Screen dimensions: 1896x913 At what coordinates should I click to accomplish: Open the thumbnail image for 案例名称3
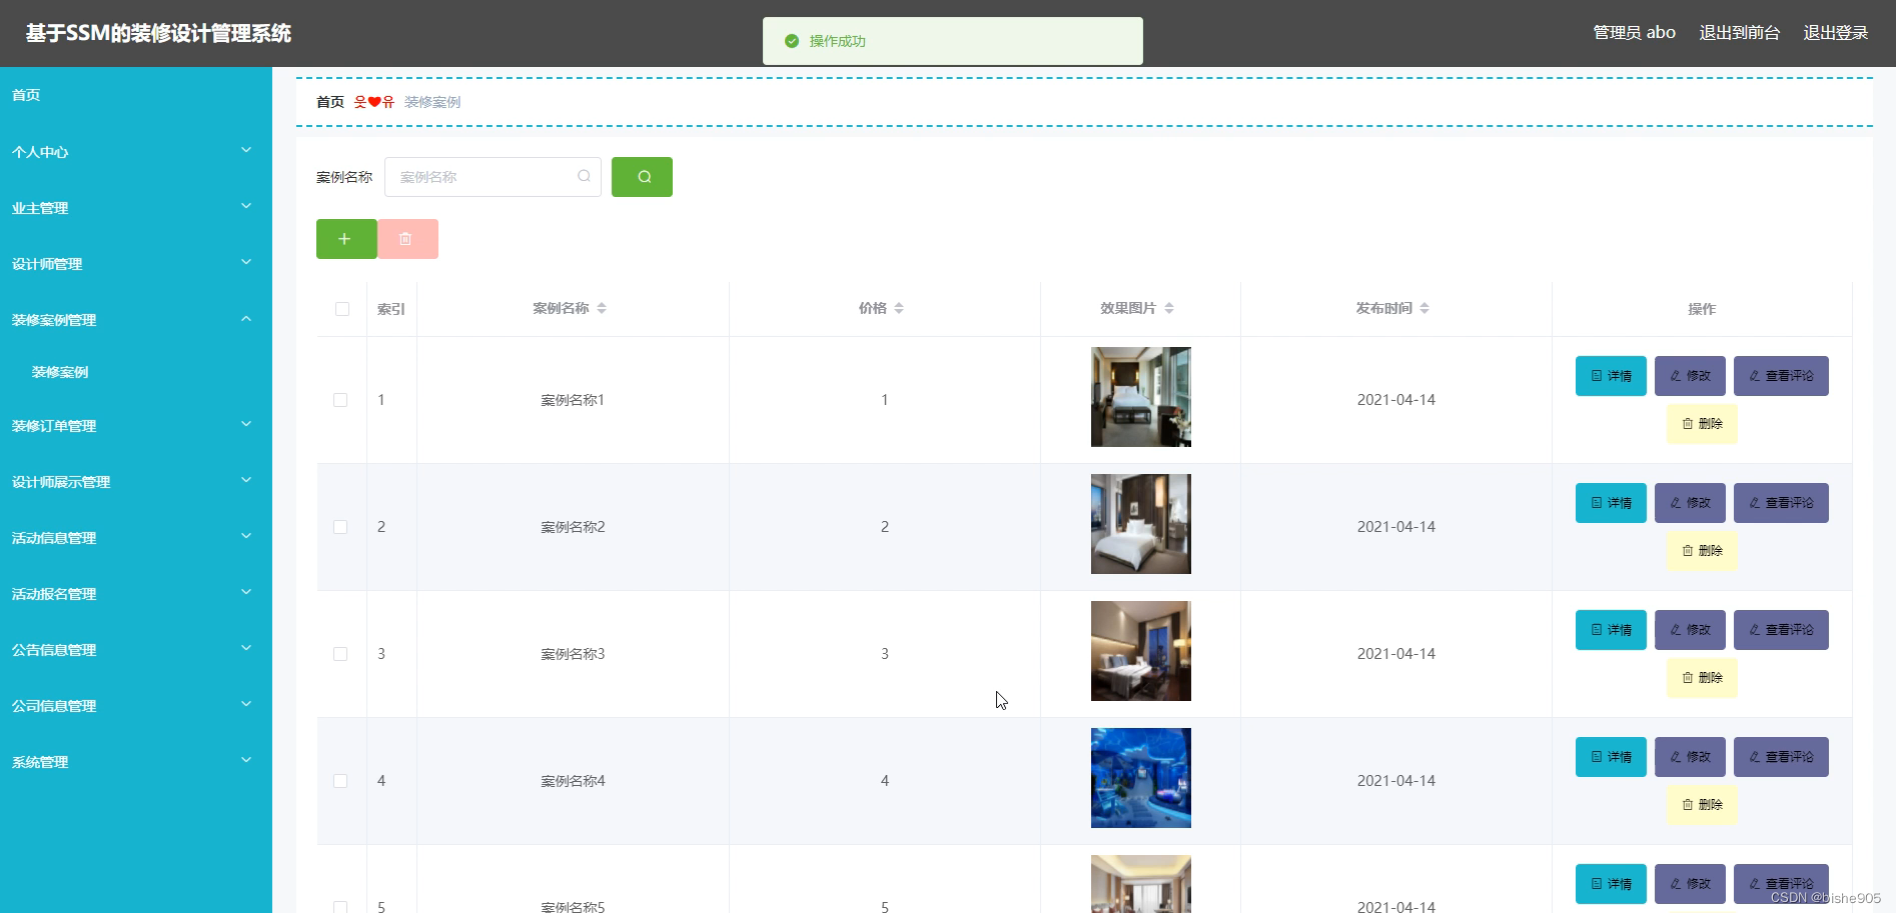click(1141, 651)
